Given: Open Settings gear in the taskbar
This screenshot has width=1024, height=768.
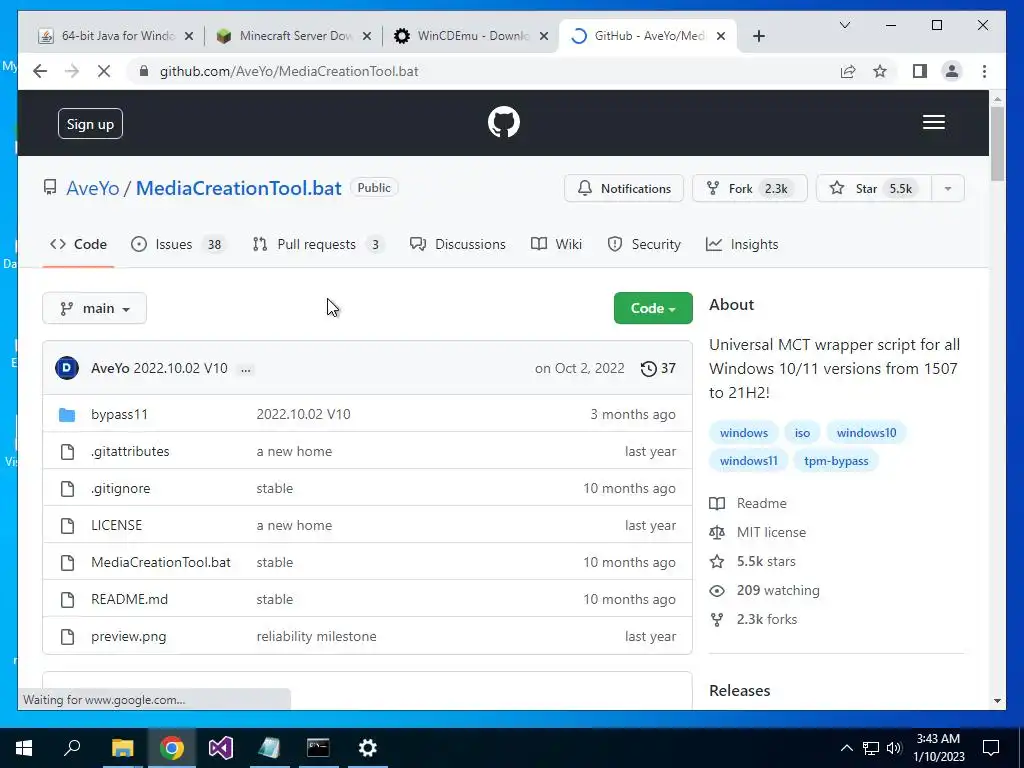Looking at the screenshot, I should point(368,748).
